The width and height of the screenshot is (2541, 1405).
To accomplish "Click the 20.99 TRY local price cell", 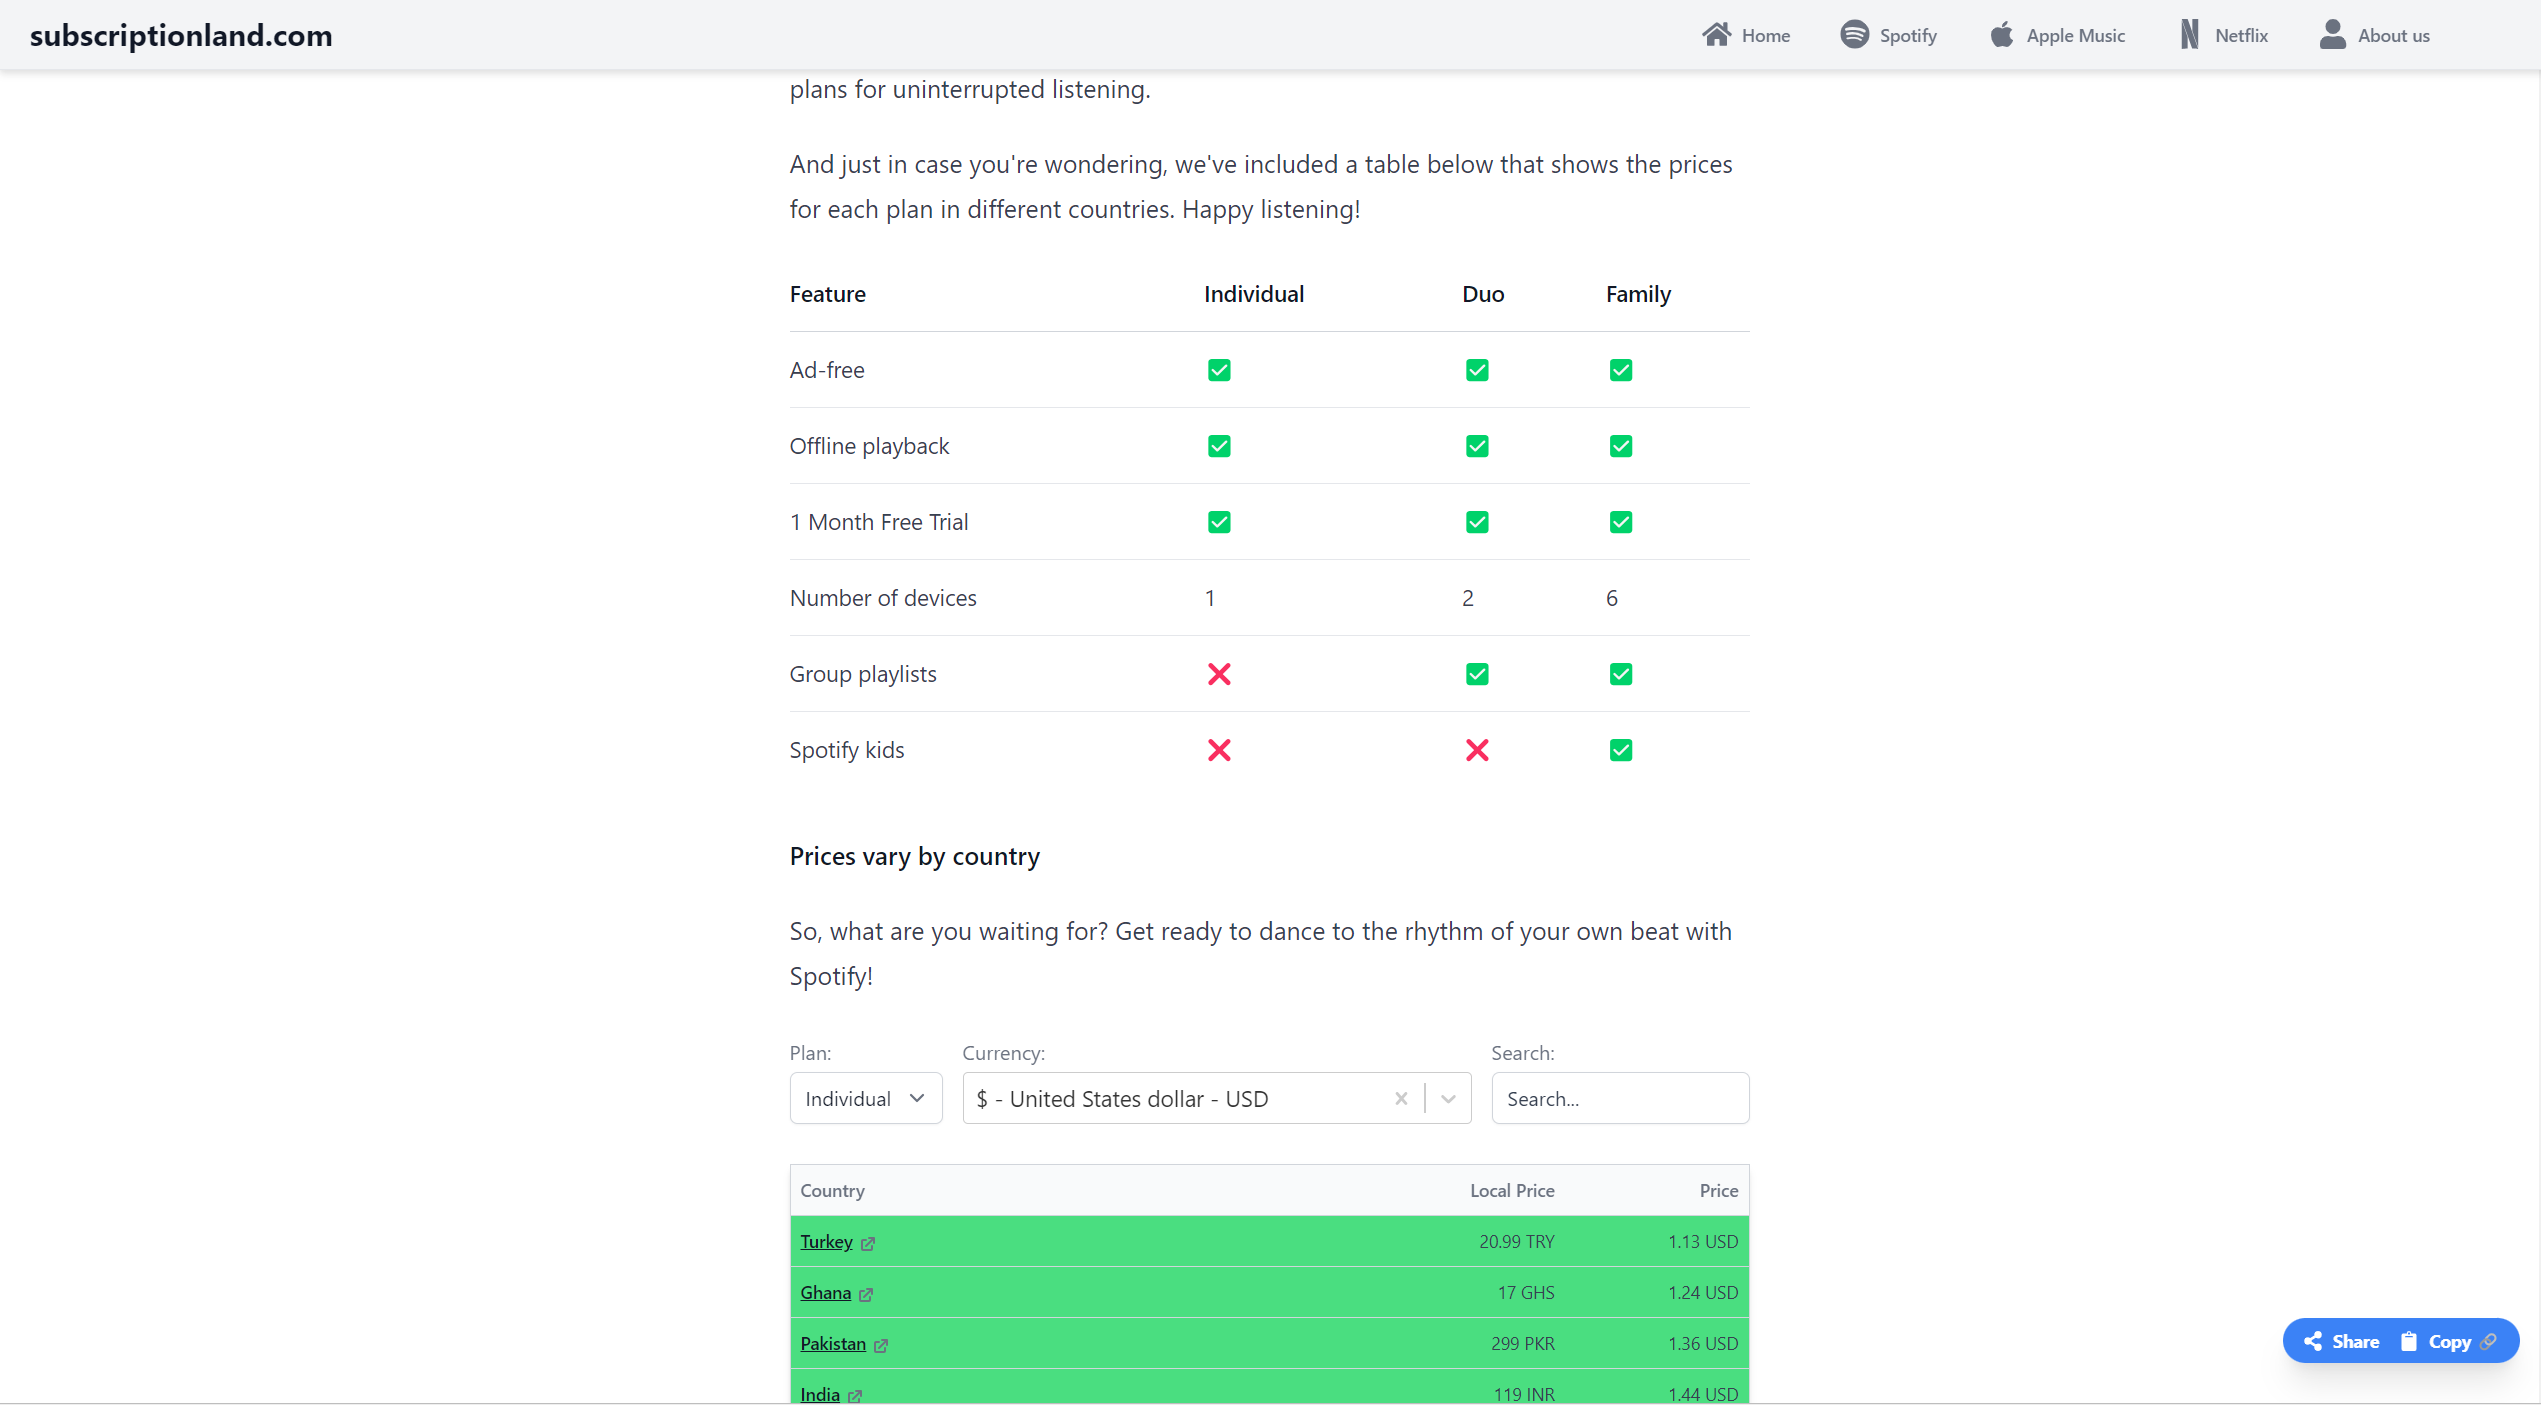I will coord(1517,1242).
